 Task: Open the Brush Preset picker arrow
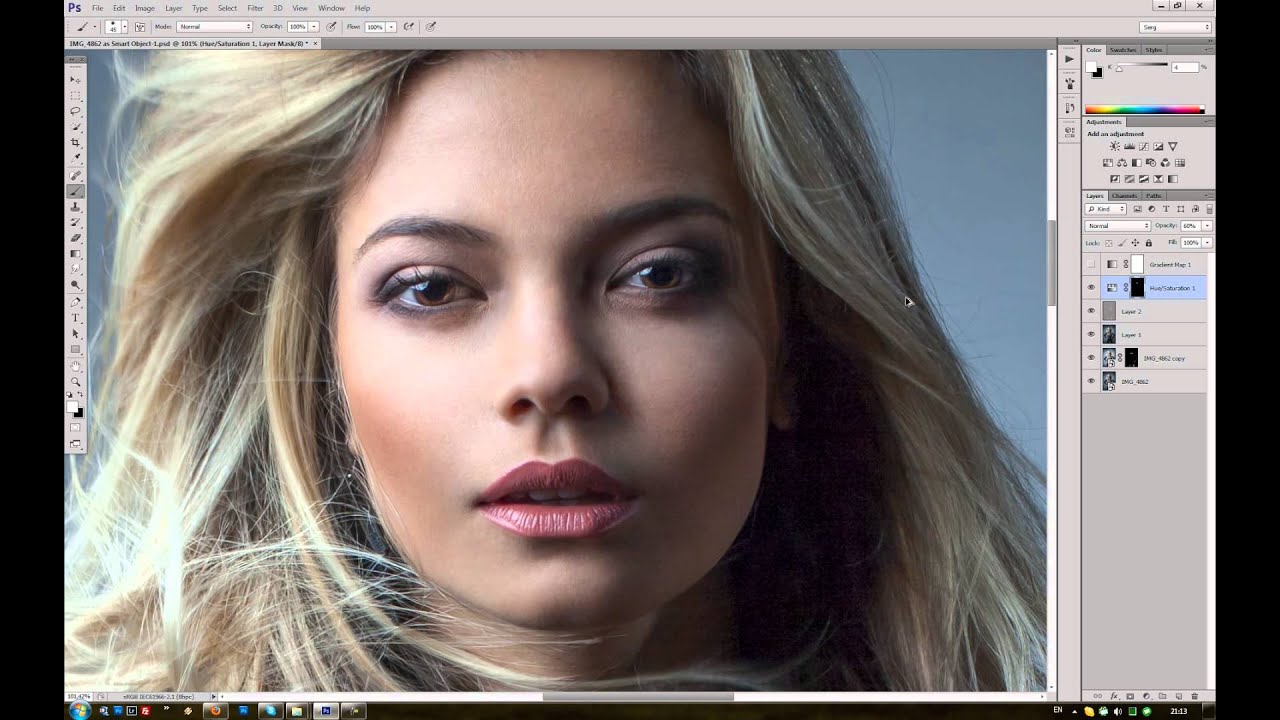pos(124,27)
